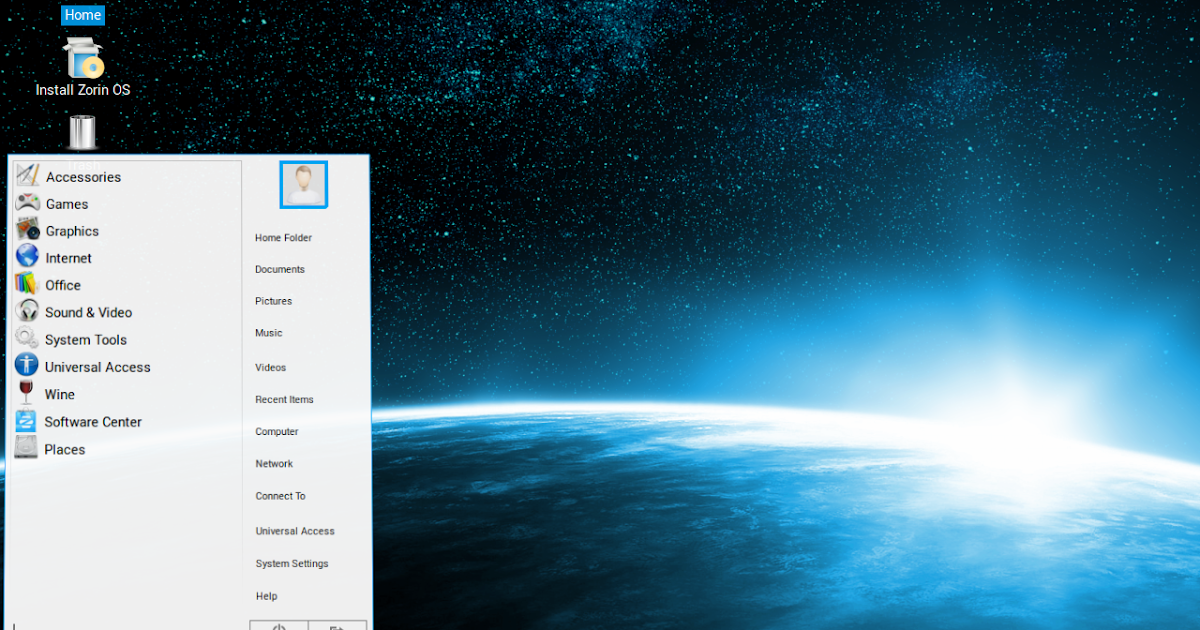The image size is (1200, 630).
Task: Open Documents in the right panel
Action: point(280,269)
